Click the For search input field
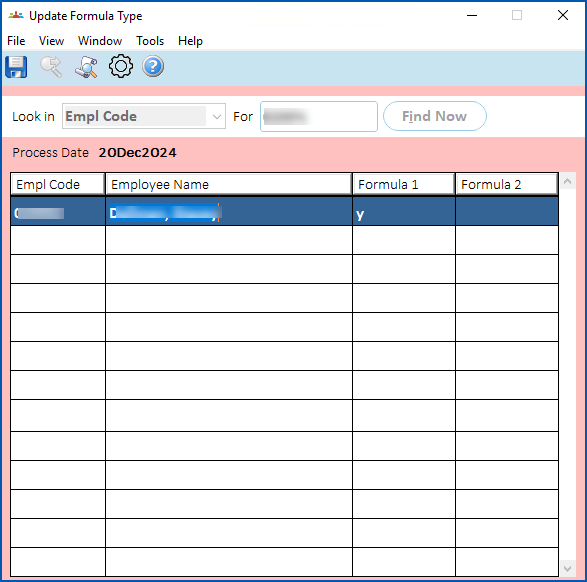 point(319,116)
